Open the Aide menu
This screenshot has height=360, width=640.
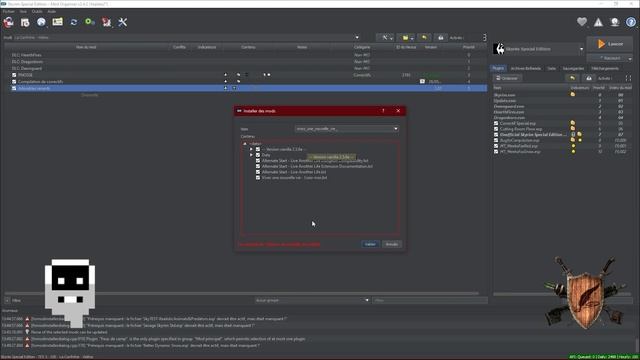click(x=51, y=11)
